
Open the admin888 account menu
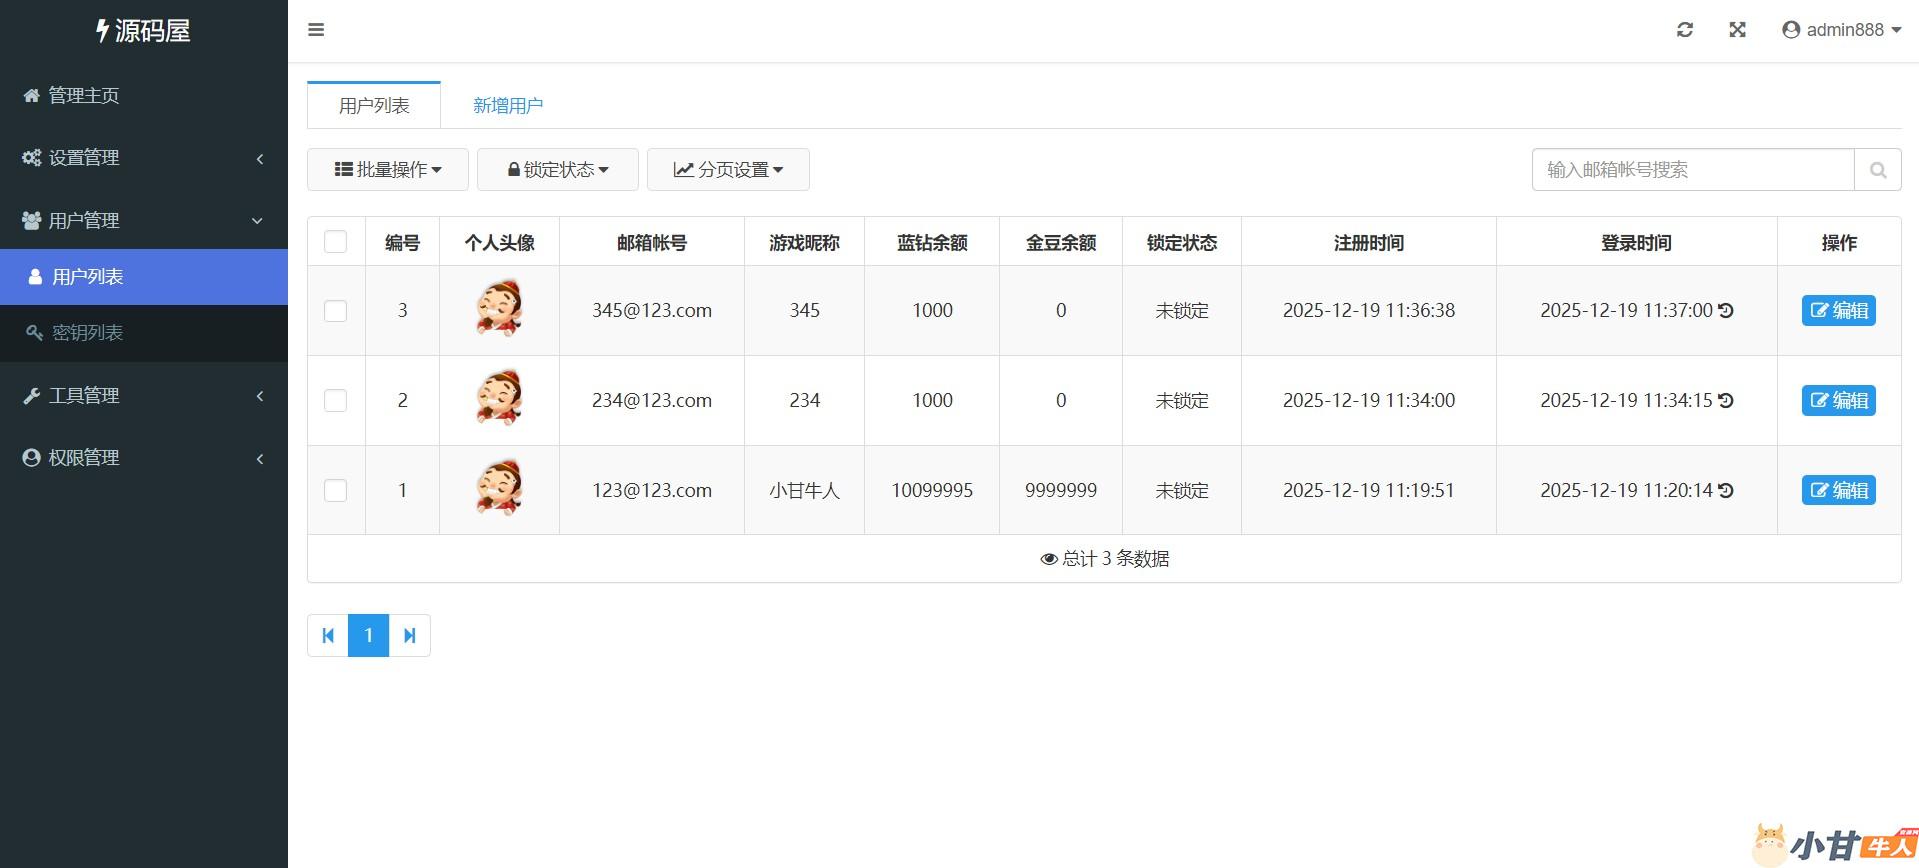1841,30
